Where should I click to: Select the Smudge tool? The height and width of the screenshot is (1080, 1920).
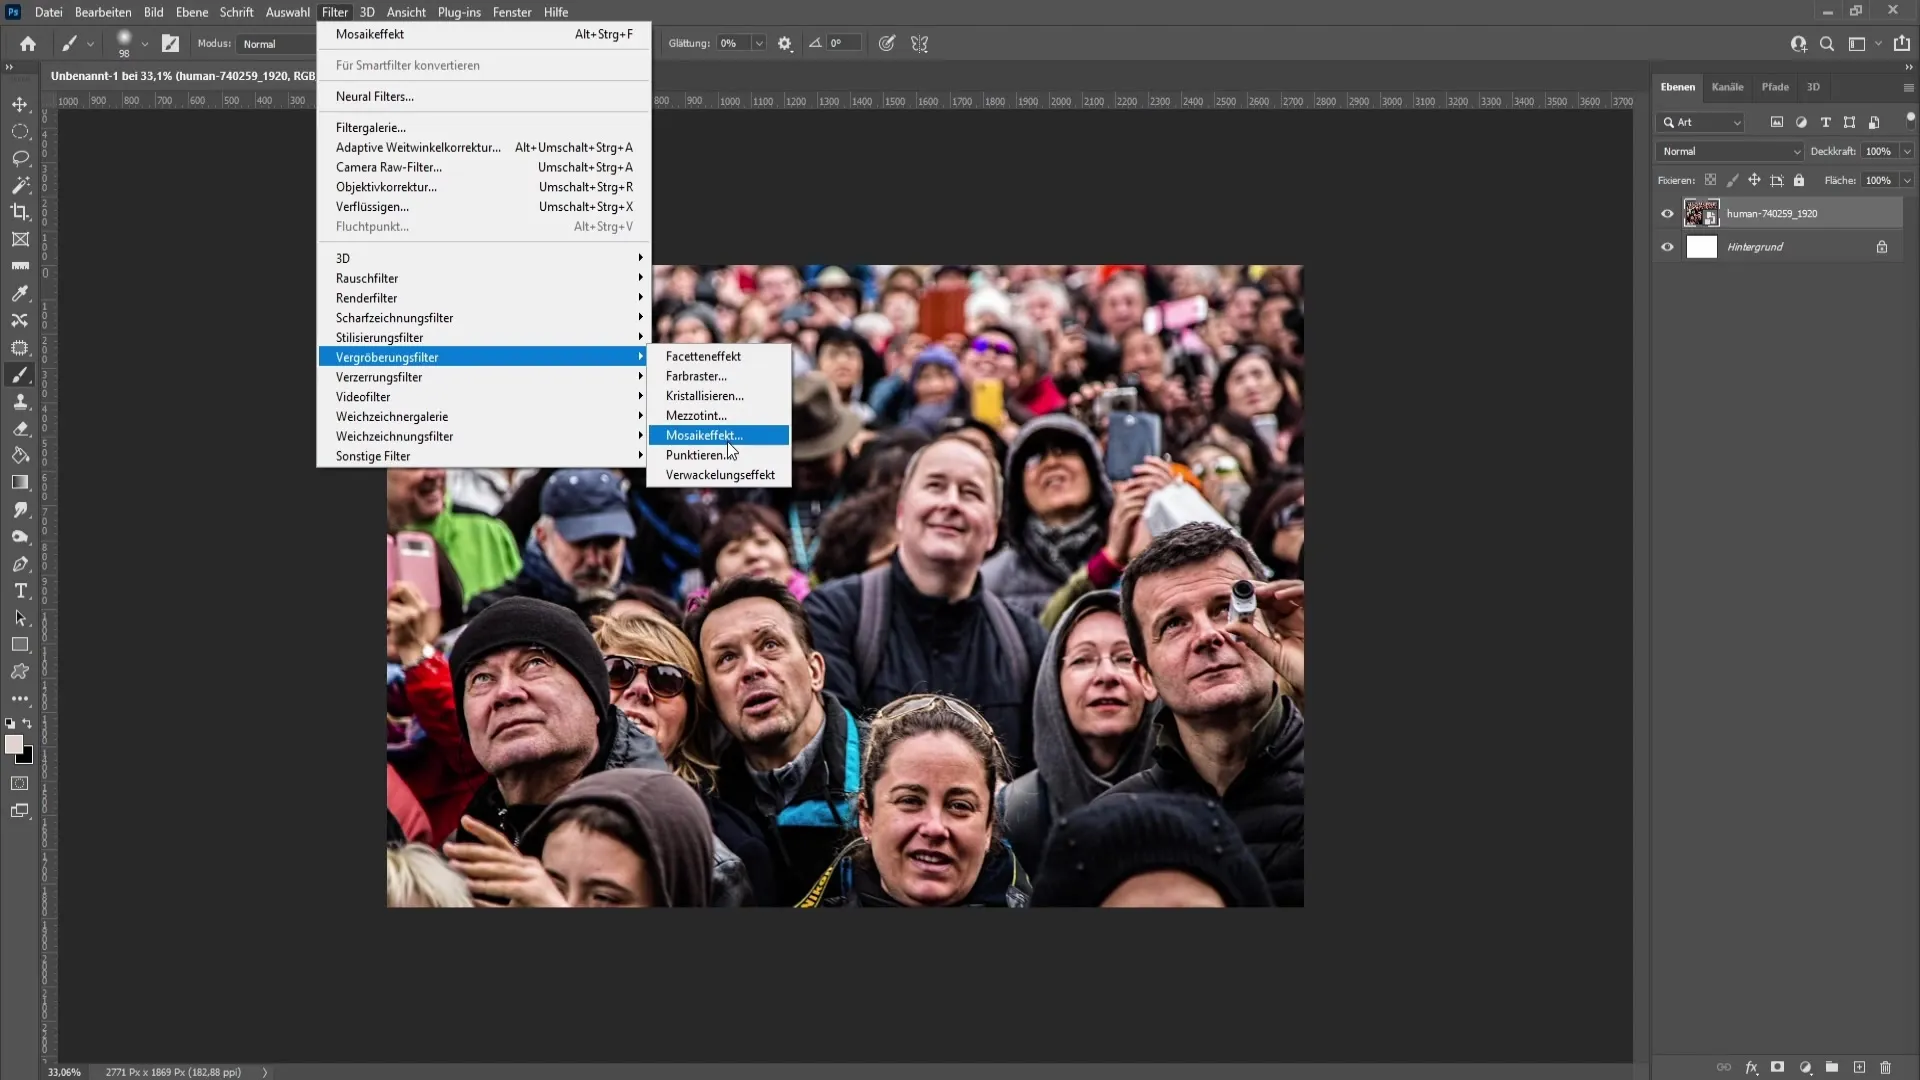(x=20, y=509)
